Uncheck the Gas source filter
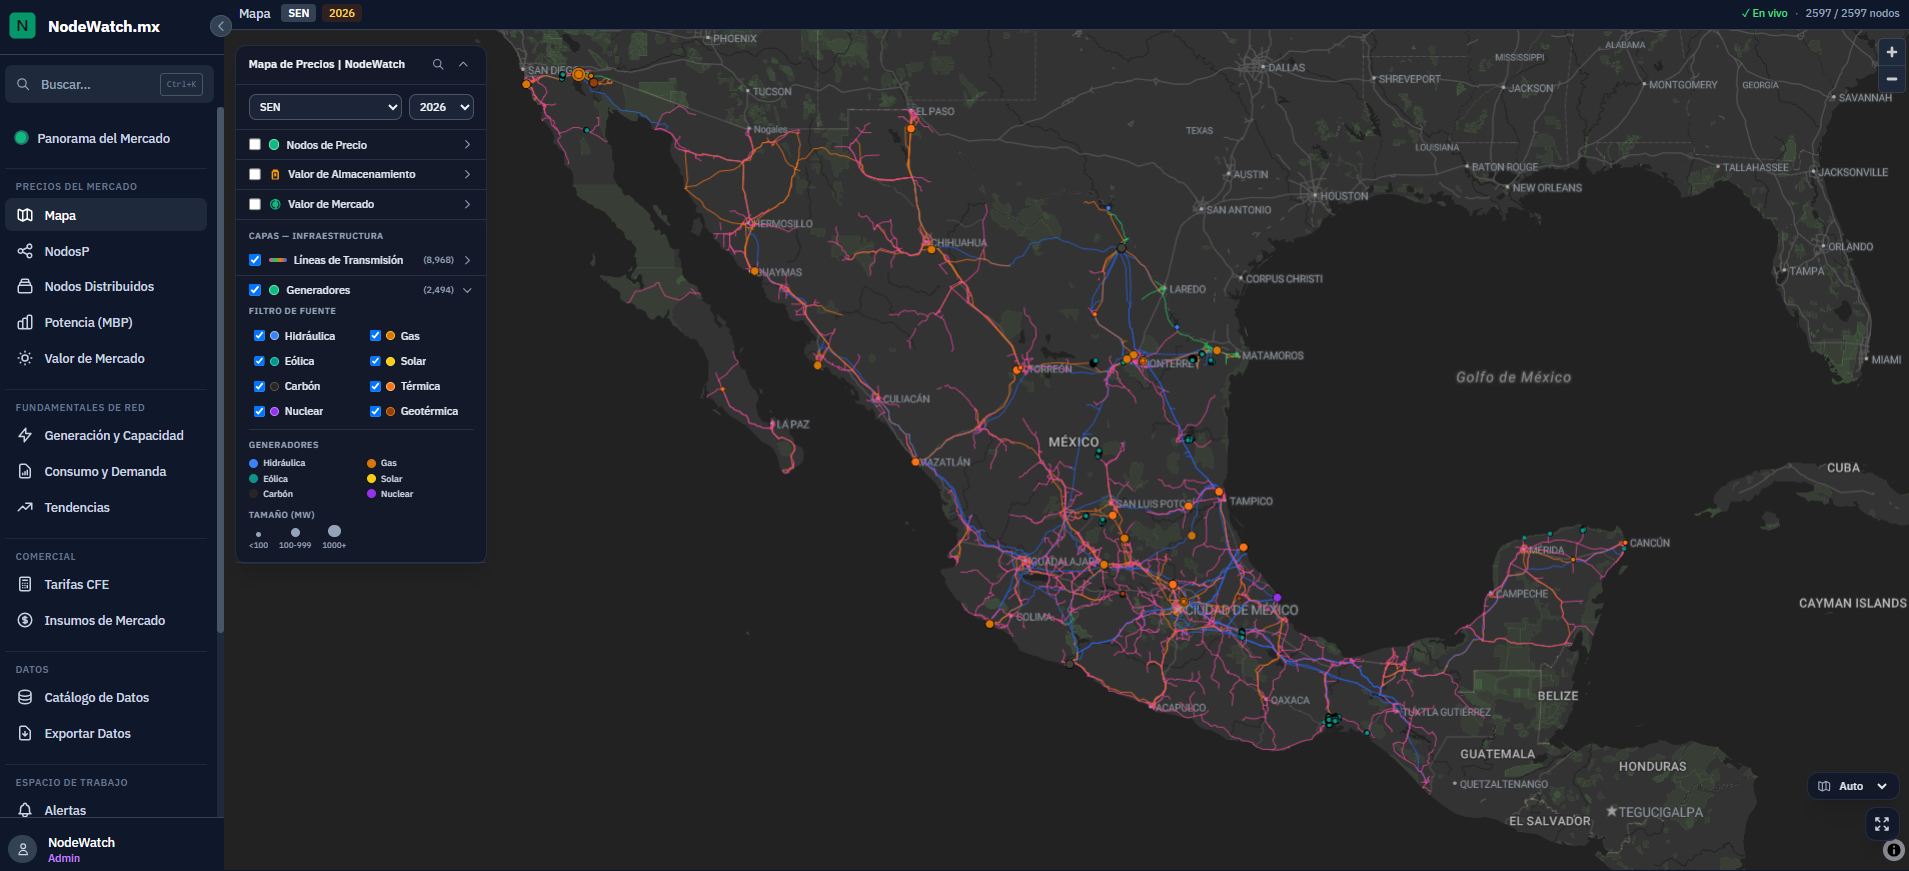The width and height of the screenshot is (1909, 871). click(375, 336)
